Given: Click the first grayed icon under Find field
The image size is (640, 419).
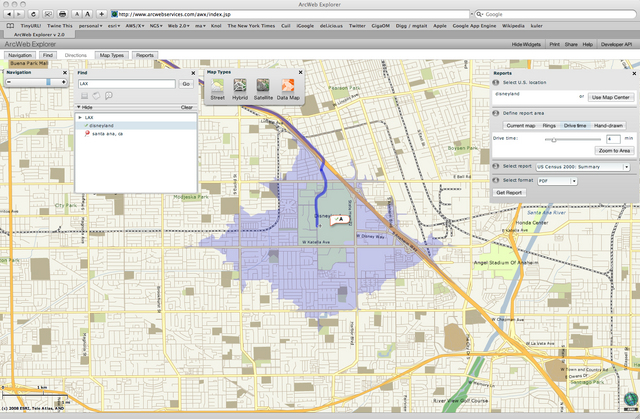Looking at the screenshot, I should click(x=84, y=96).
